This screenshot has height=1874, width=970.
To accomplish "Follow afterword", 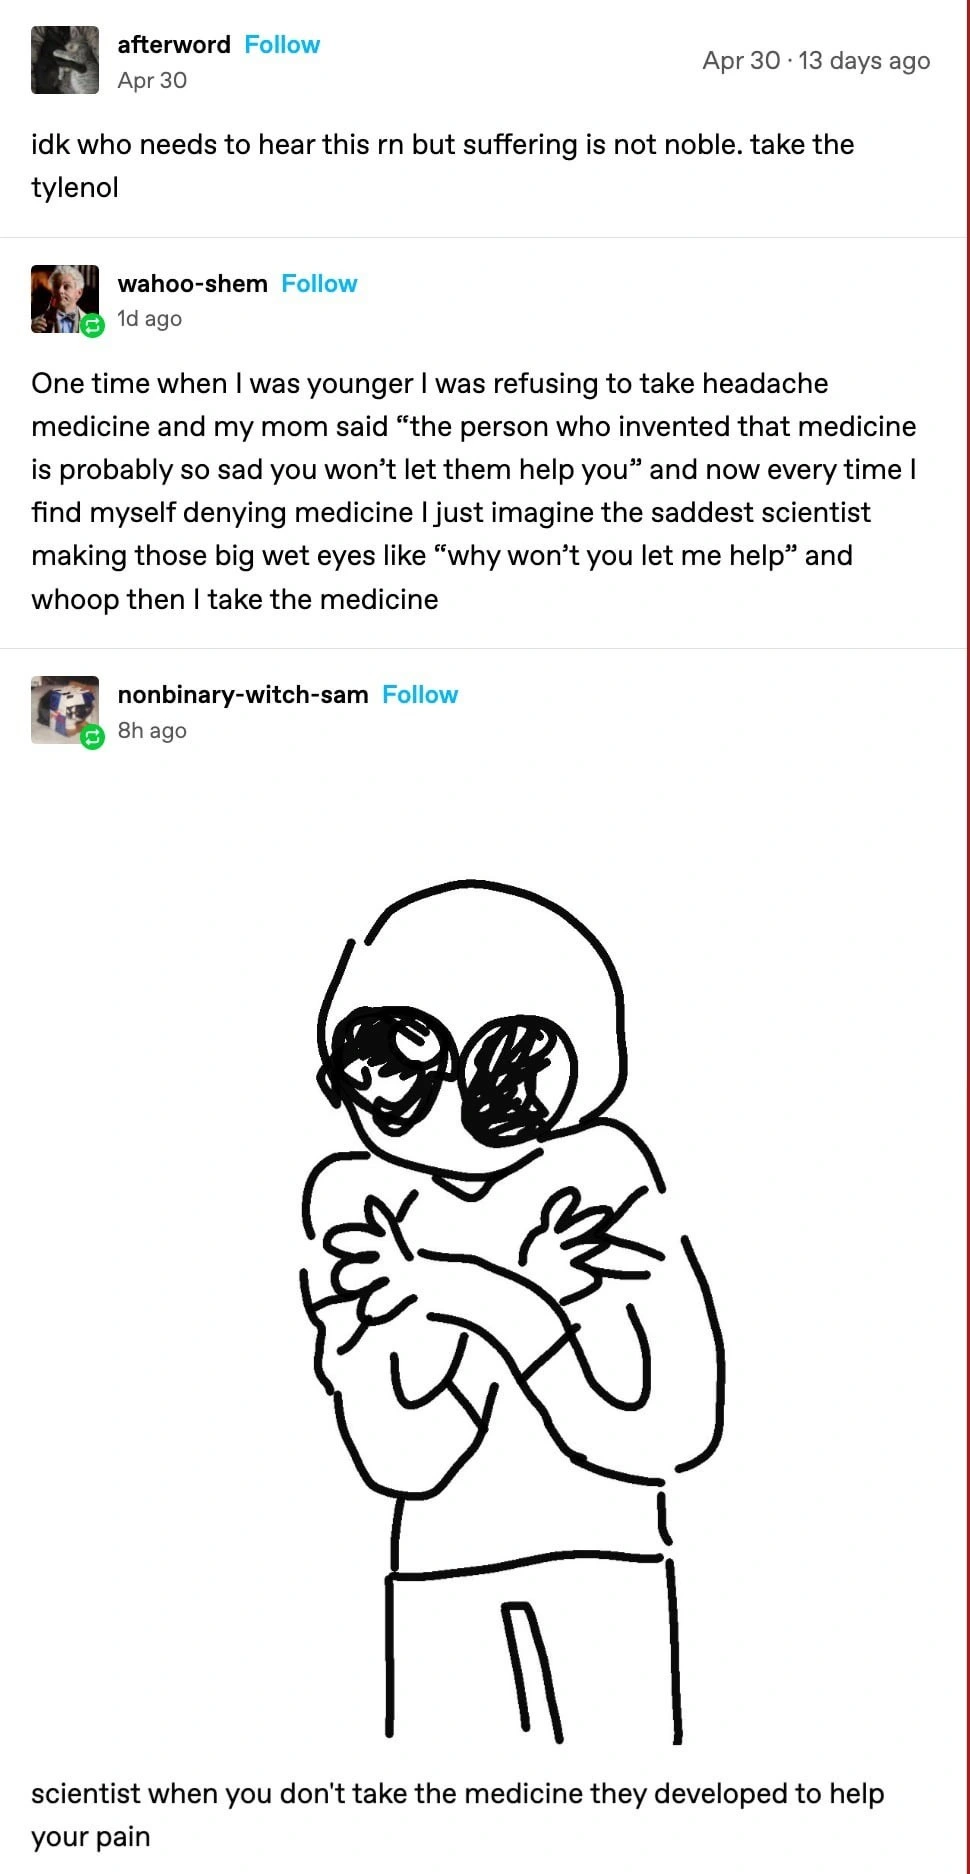I will (282, 45).
